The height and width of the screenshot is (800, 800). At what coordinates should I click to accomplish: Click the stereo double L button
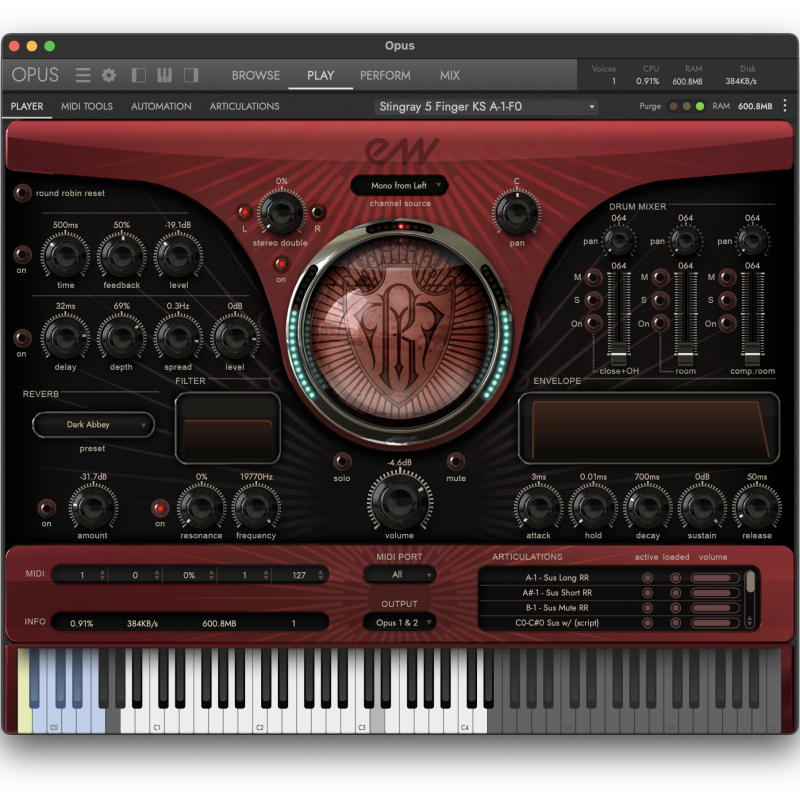[244, 212]
